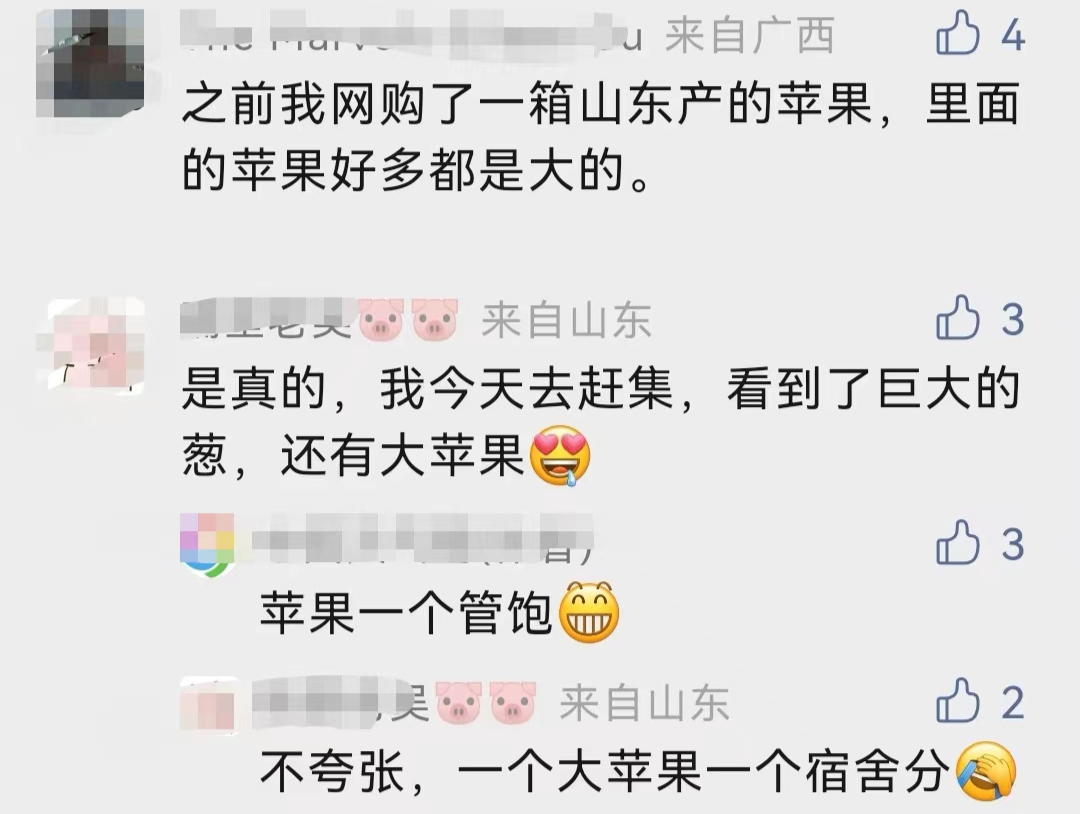Open the avatar of the Guangxi commenter

(x=90, y=63)
